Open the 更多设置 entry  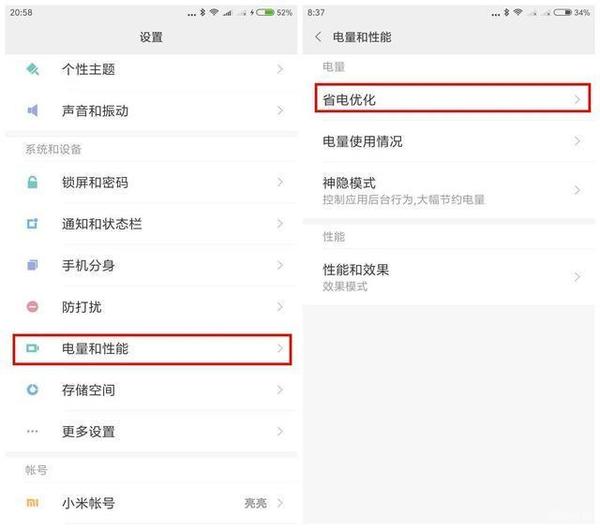151,431
